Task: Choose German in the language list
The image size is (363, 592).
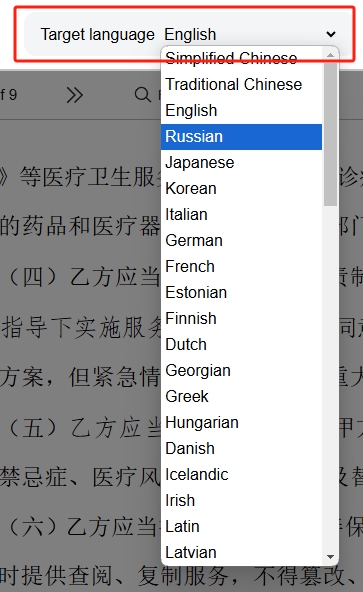Action: click(x=241, y=241)
